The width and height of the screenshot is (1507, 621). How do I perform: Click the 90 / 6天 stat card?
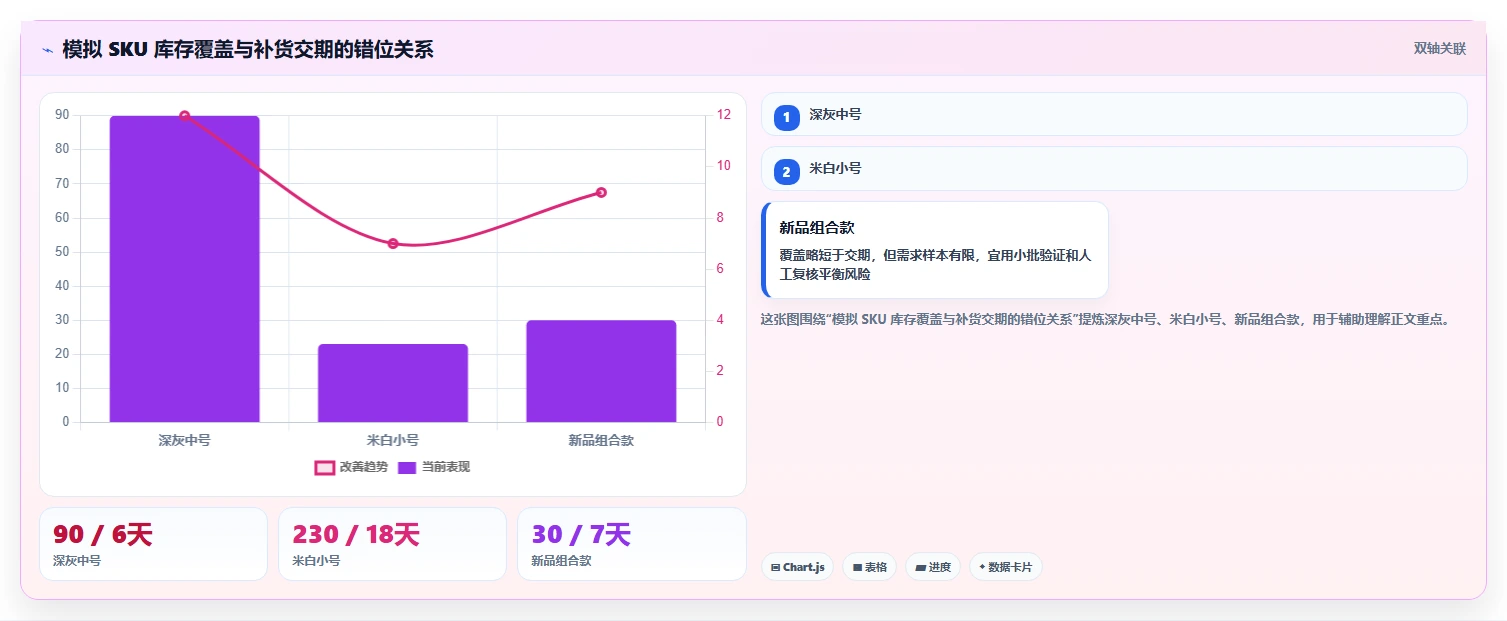(x=153, y=544)
